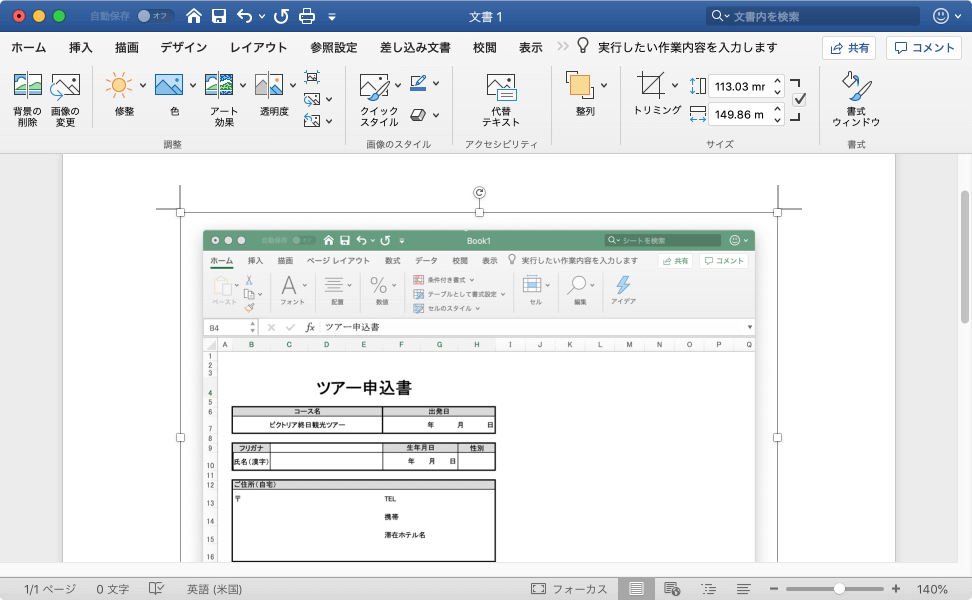The width and height of the screenshot is (972, 600).
Task: Switch to Outline view in status bar
Action: point(709,588)
